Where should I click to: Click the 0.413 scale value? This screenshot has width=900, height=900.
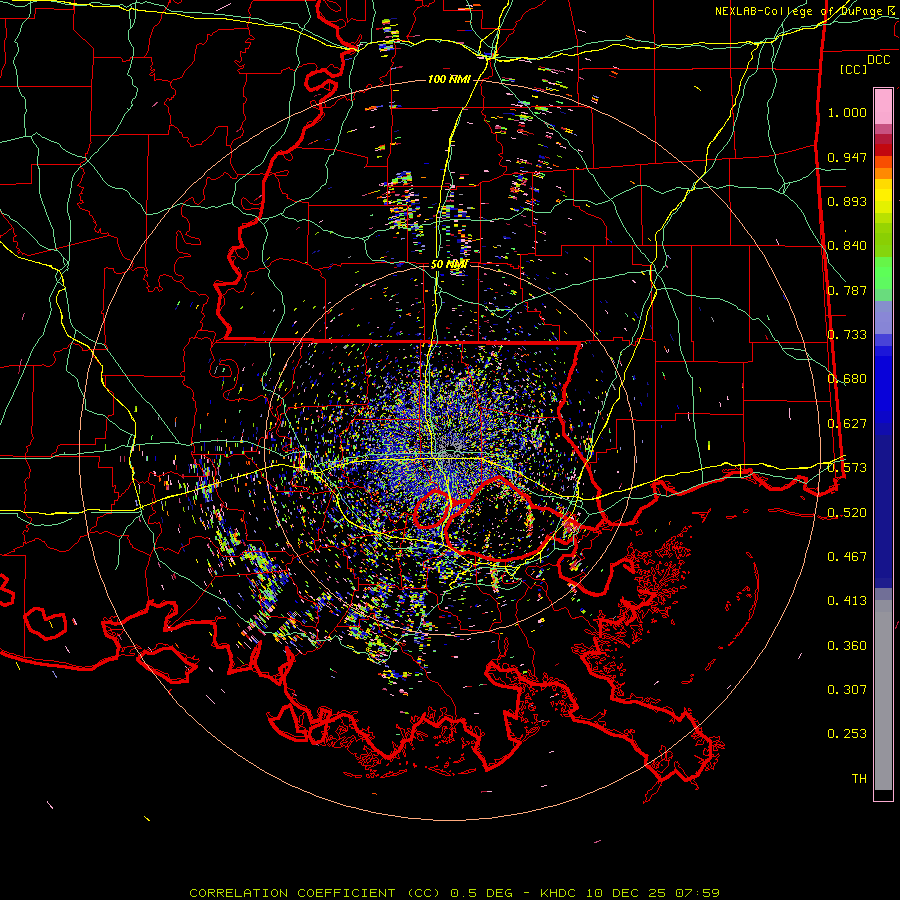[x=847, y=601]
